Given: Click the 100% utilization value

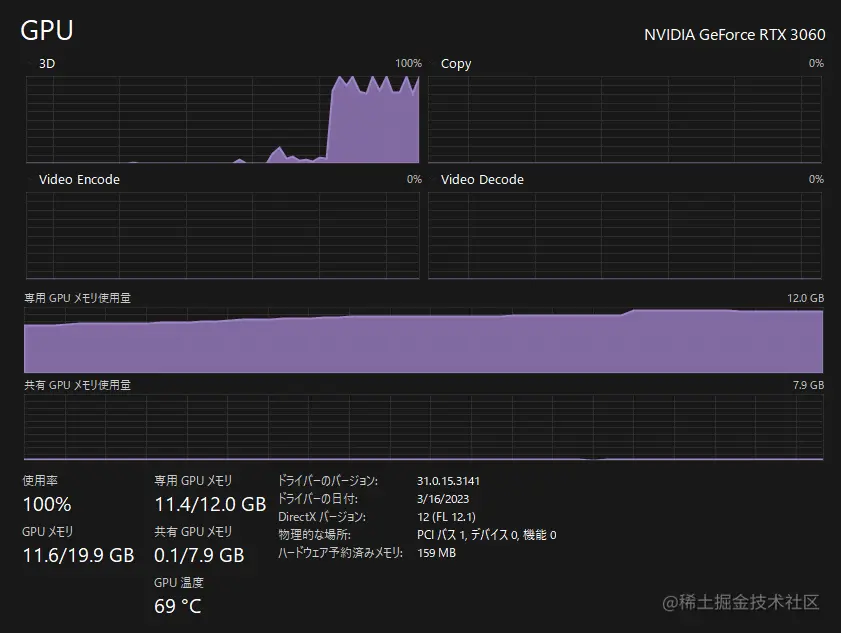Looking at the screenshot, I should (47, 504).
